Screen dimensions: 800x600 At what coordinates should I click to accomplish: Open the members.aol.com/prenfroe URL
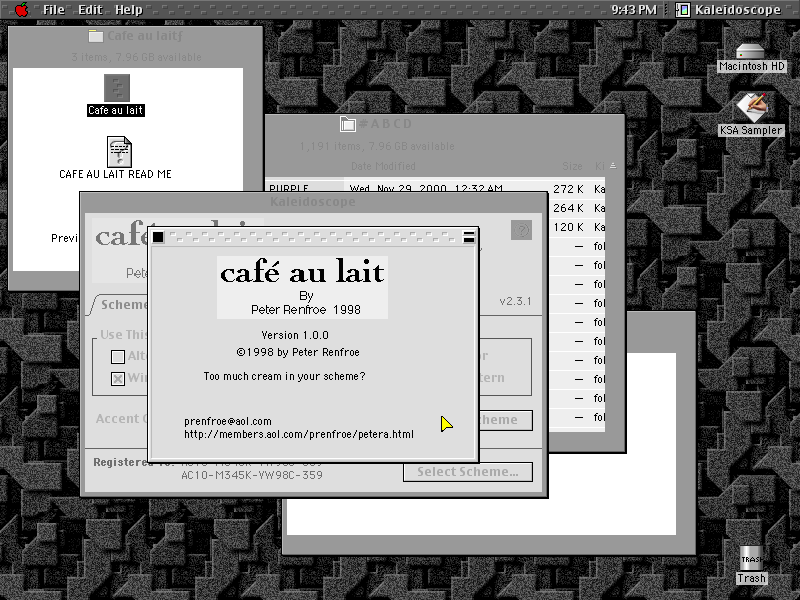299,434
